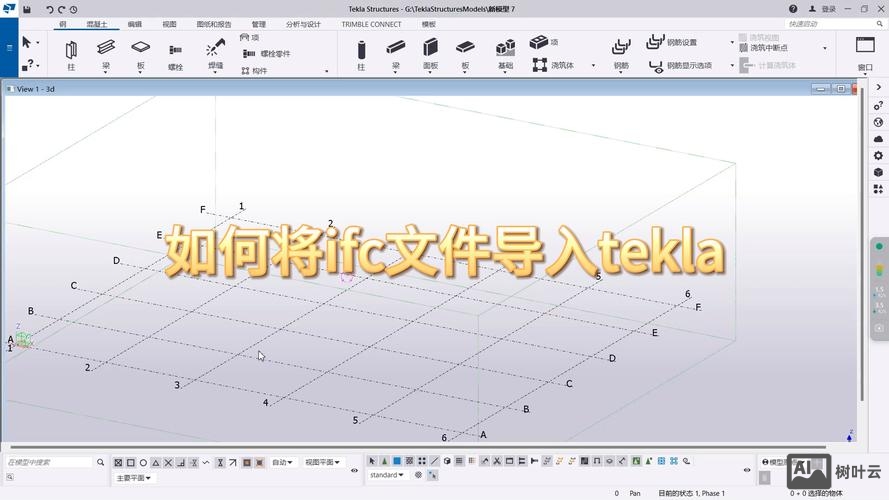Open the 主要平面 dropdown
This screenshot has height=500, width=889.
click(133, 478)
